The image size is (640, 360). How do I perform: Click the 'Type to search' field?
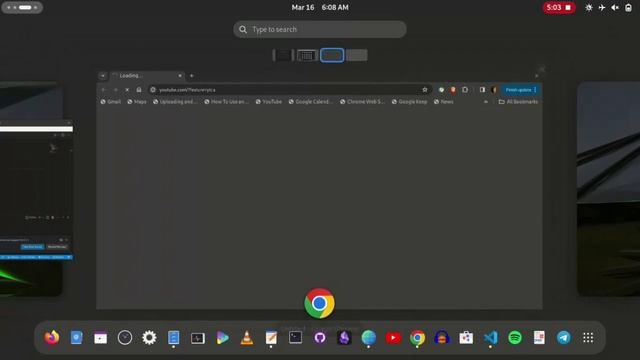click(x=320, y=29)
